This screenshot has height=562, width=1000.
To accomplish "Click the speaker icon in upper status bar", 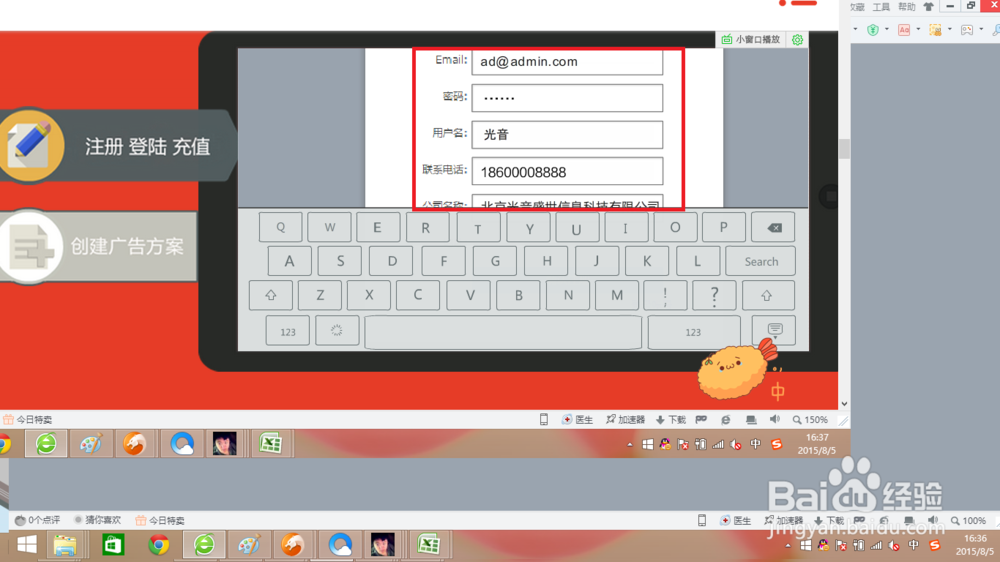I will pos(774,420).
